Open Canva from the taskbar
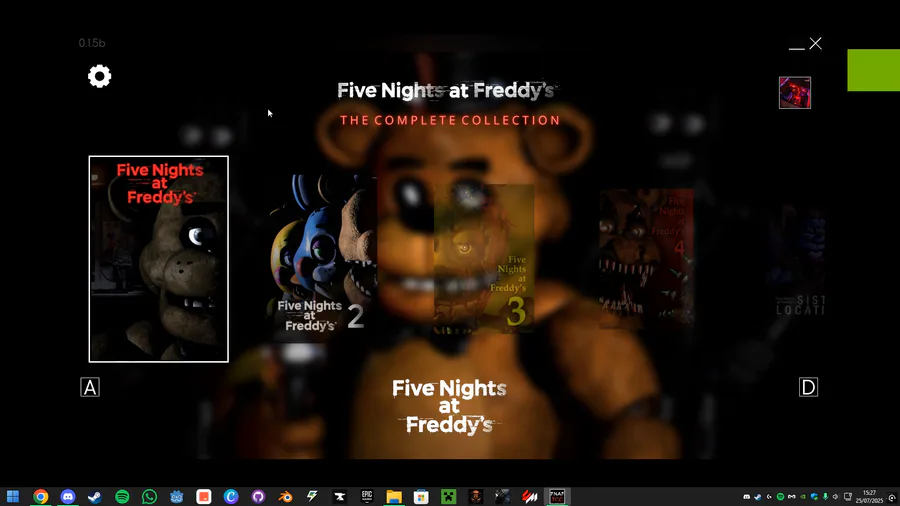This screenshot has width=900, height=506. [x=231, y=496]
